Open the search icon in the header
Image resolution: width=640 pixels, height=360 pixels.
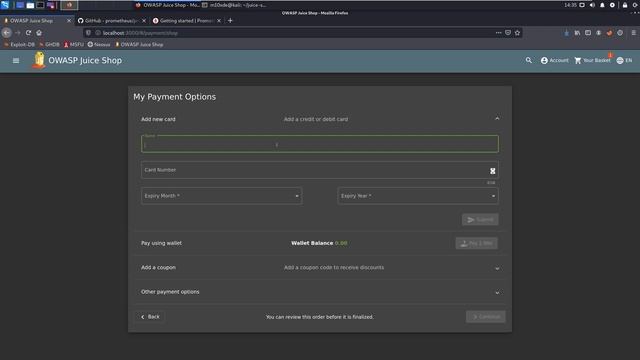529,60
